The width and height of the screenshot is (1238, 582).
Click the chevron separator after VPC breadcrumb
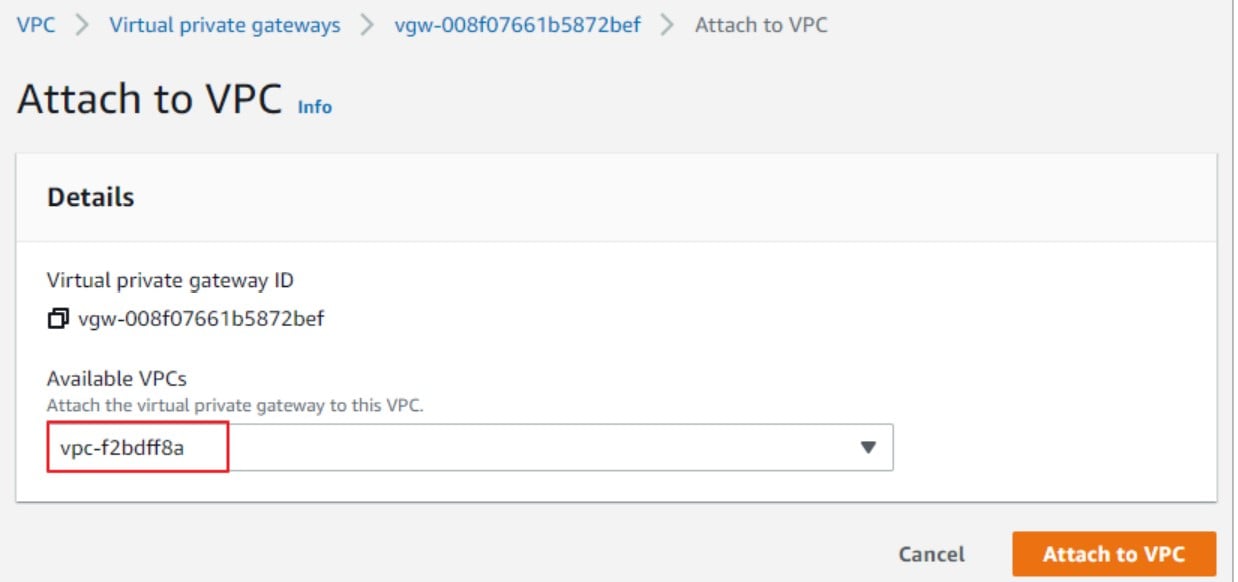coord(82,25)
